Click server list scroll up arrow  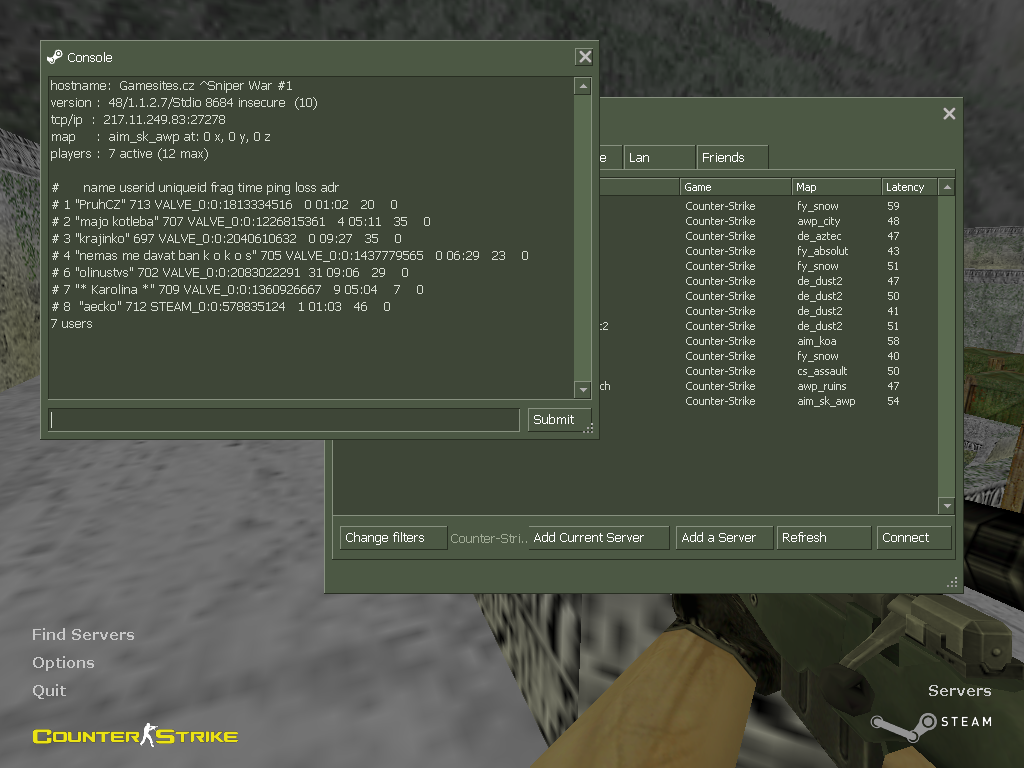pos(946,187)
